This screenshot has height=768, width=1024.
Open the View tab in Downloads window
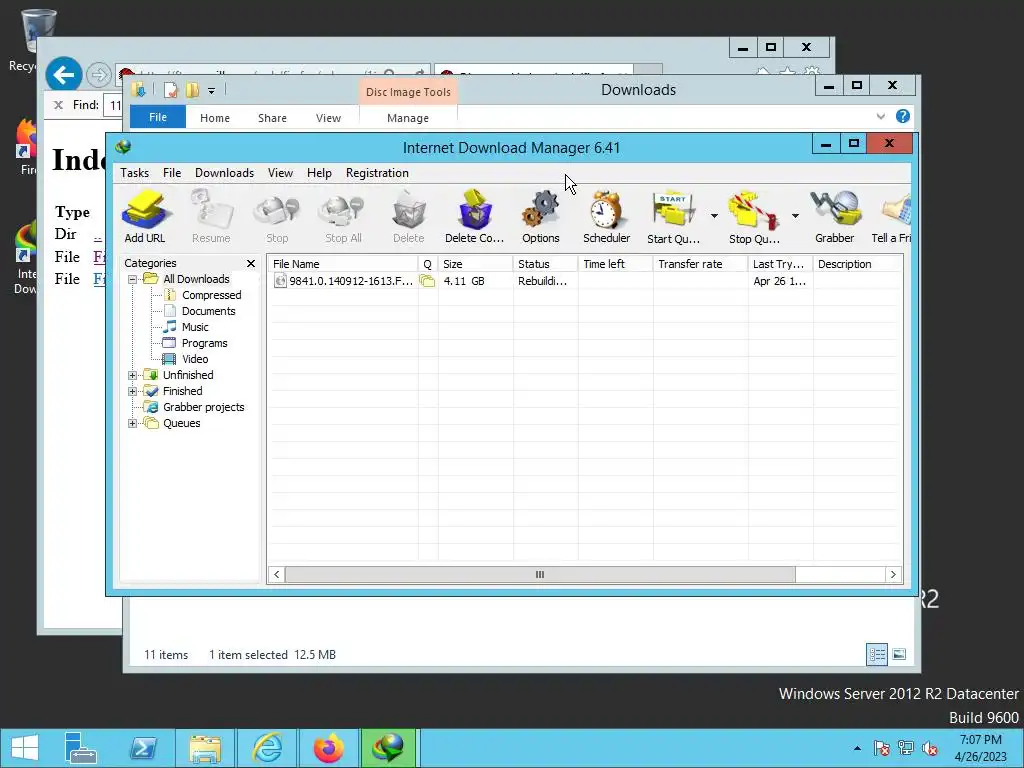tap(328, 118)
